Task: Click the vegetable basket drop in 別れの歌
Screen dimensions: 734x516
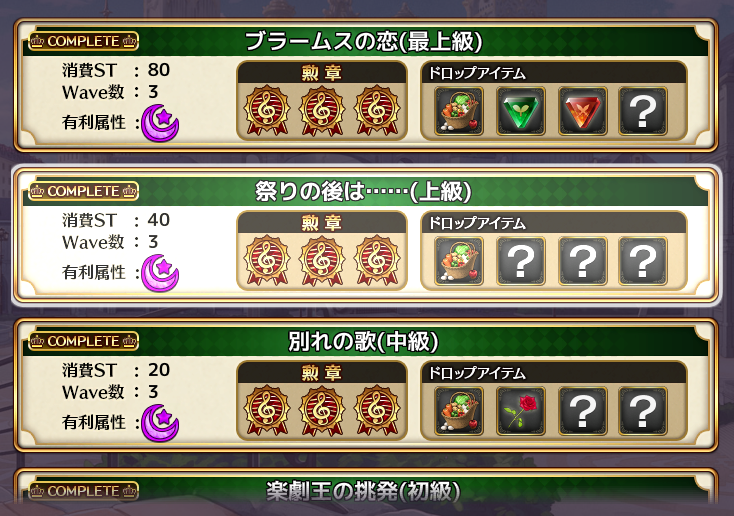Action: click(x=459, y=411)
